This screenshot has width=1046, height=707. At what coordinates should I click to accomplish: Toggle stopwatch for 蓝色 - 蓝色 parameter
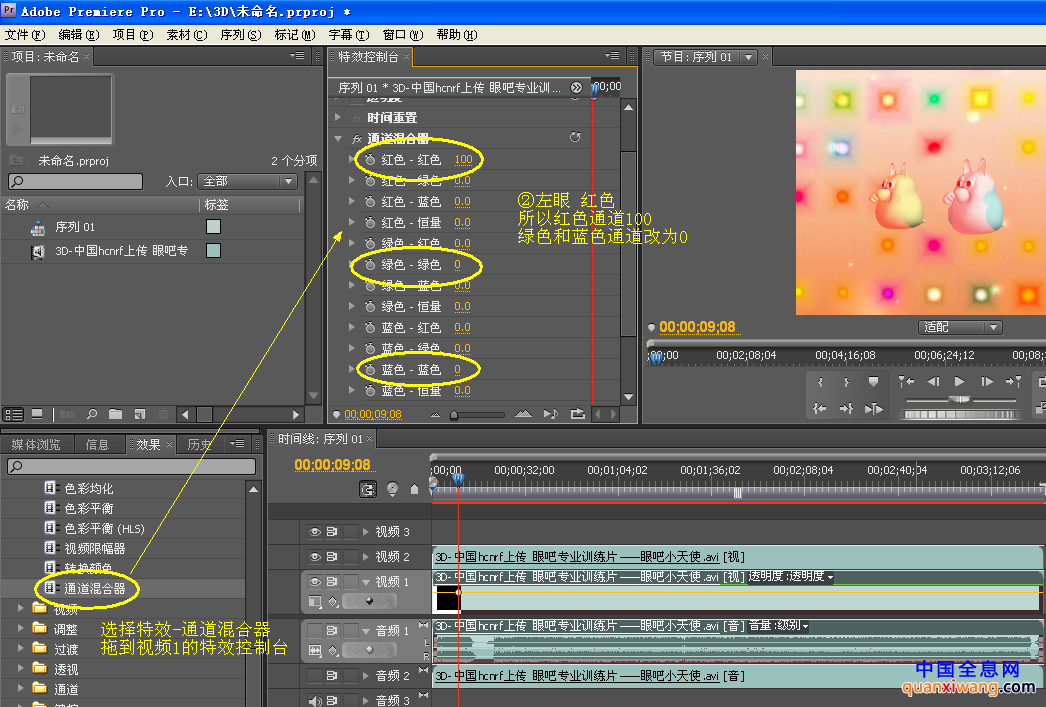click(x=370, y=370)
